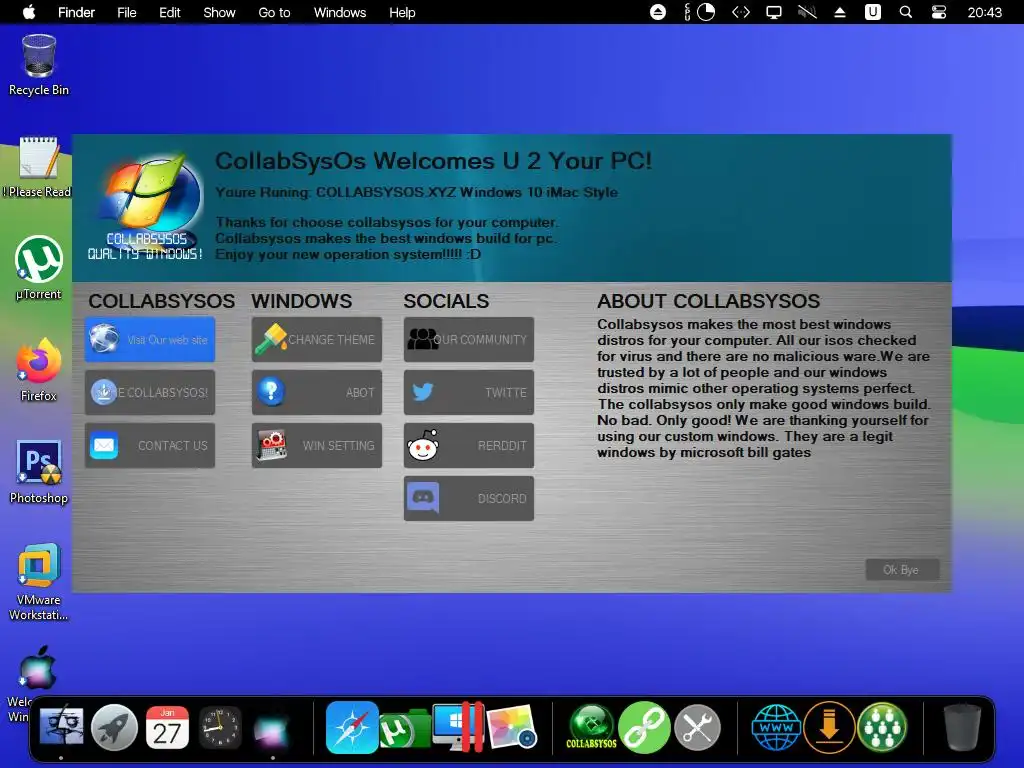Screen dimensions: 1024x768
Task: Click the orange download arrow dock icon
Action: pos(829,727)
